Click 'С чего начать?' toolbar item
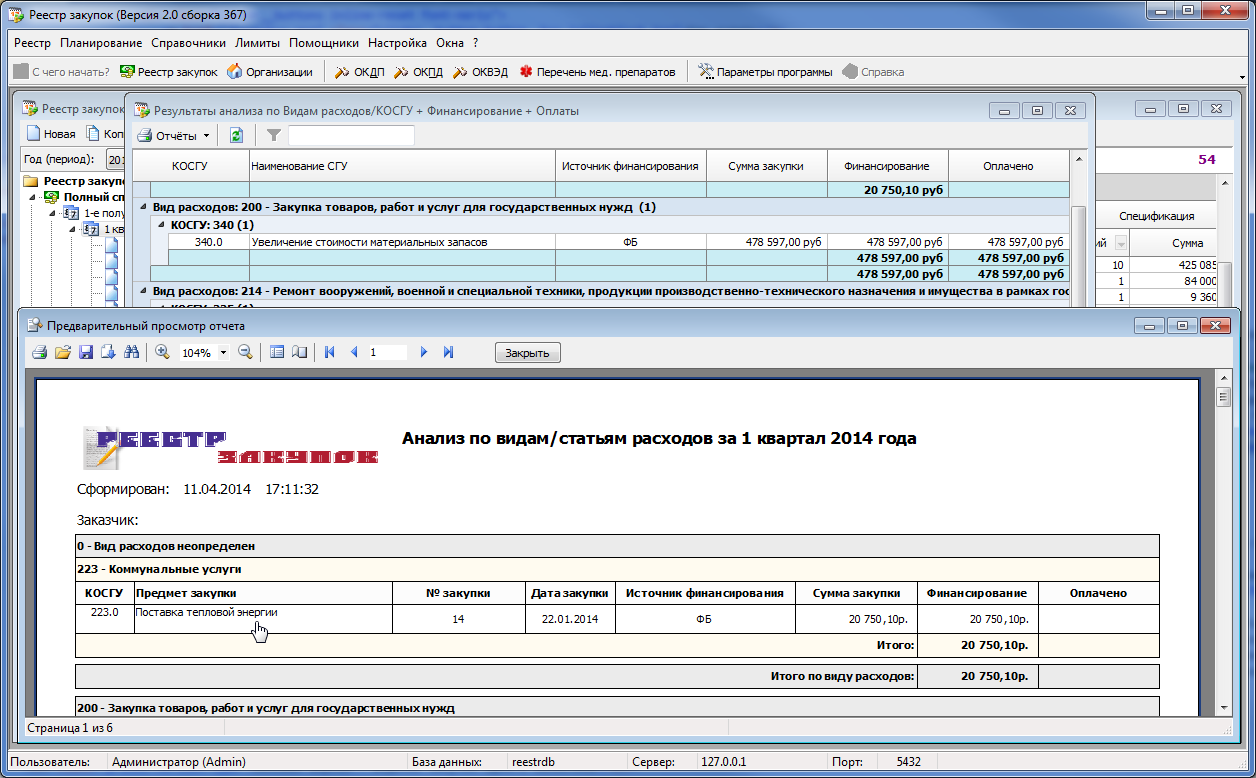This screenshot has width=1256, height=778. pos(62,72)
